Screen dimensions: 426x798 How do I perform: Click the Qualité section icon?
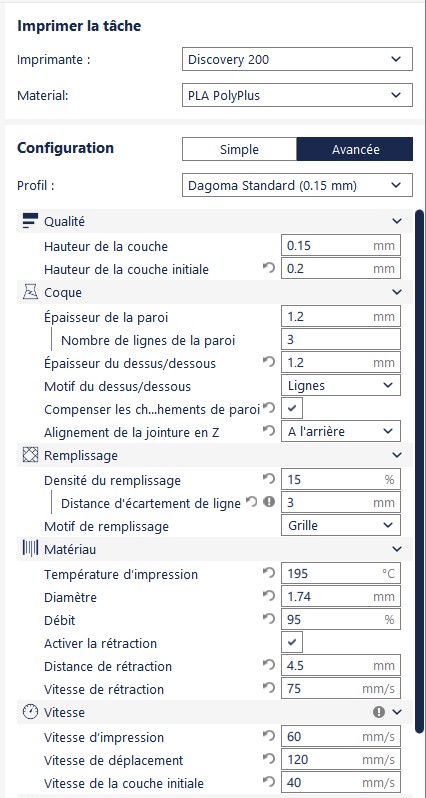click(x=31, y=220)
